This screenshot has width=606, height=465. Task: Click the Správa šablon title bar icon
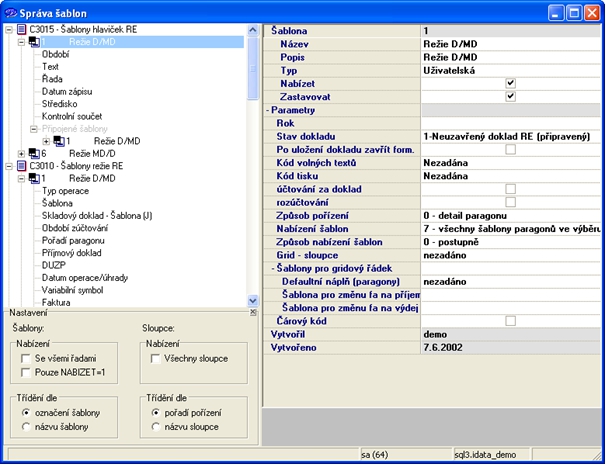tap(11, 12)
